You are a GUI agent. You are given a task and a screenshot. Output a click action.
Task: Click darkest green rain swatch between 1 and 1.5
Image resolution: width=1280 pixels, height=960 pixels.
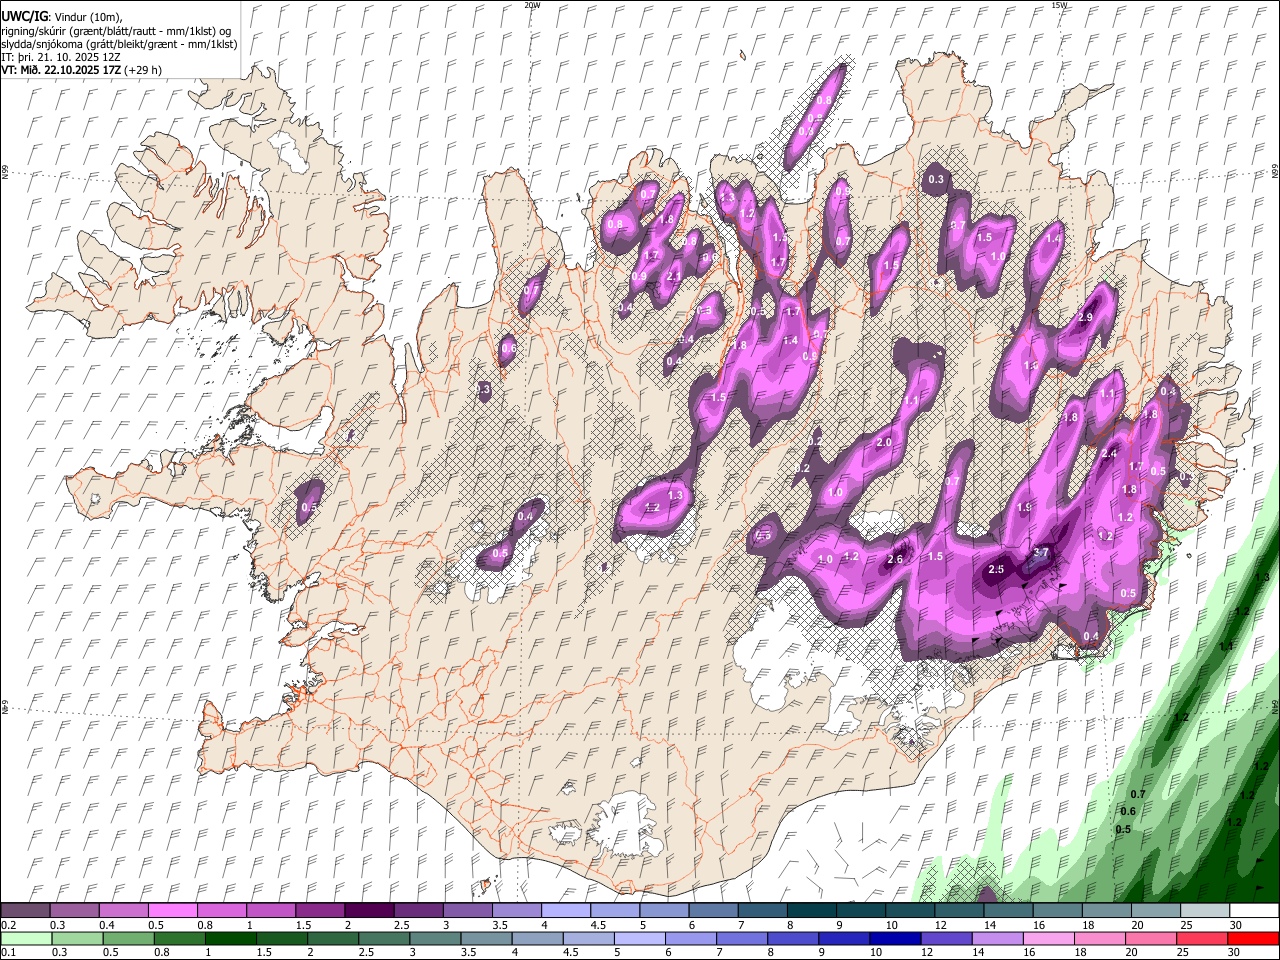click(x=231, y=938)
